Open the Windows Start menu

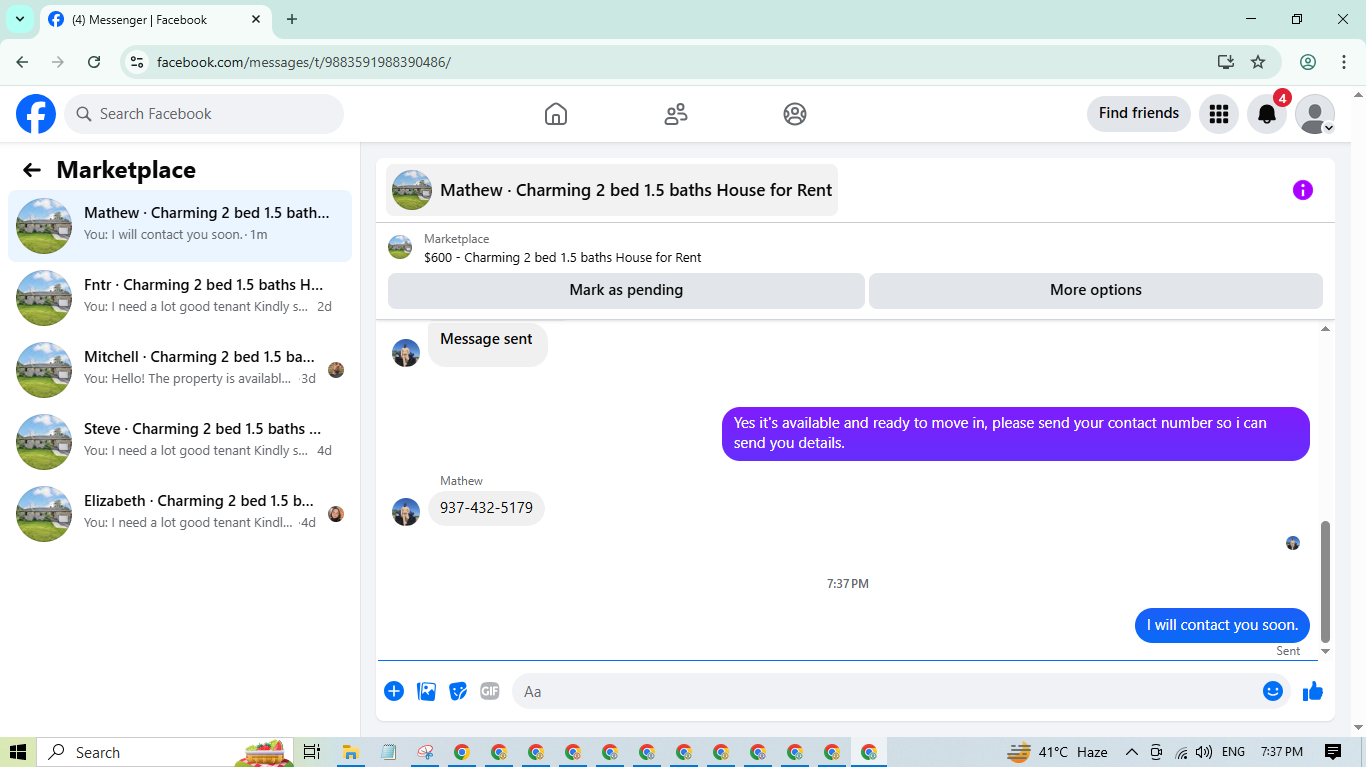[18, 752]
